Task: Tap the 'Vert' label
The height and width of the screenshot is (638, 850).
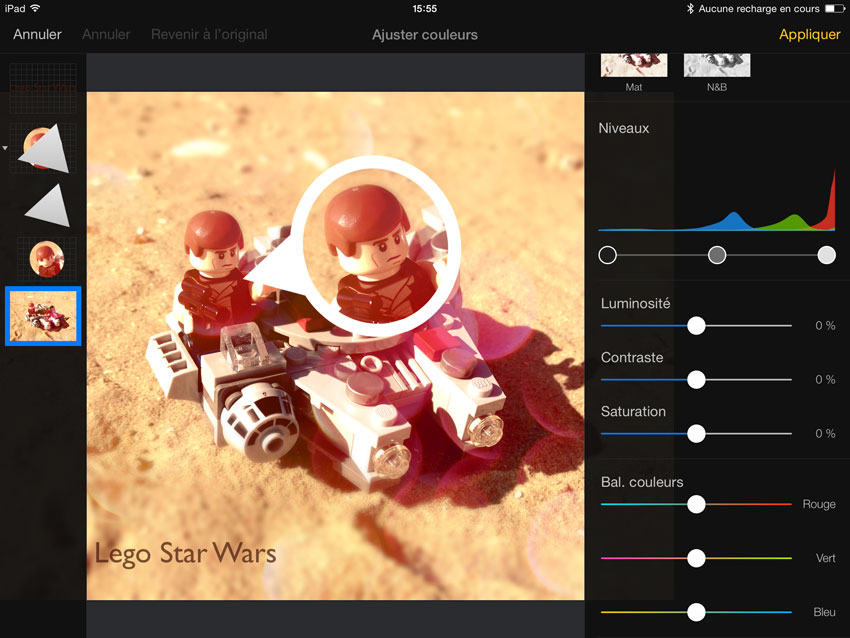Action: (826, 558)
